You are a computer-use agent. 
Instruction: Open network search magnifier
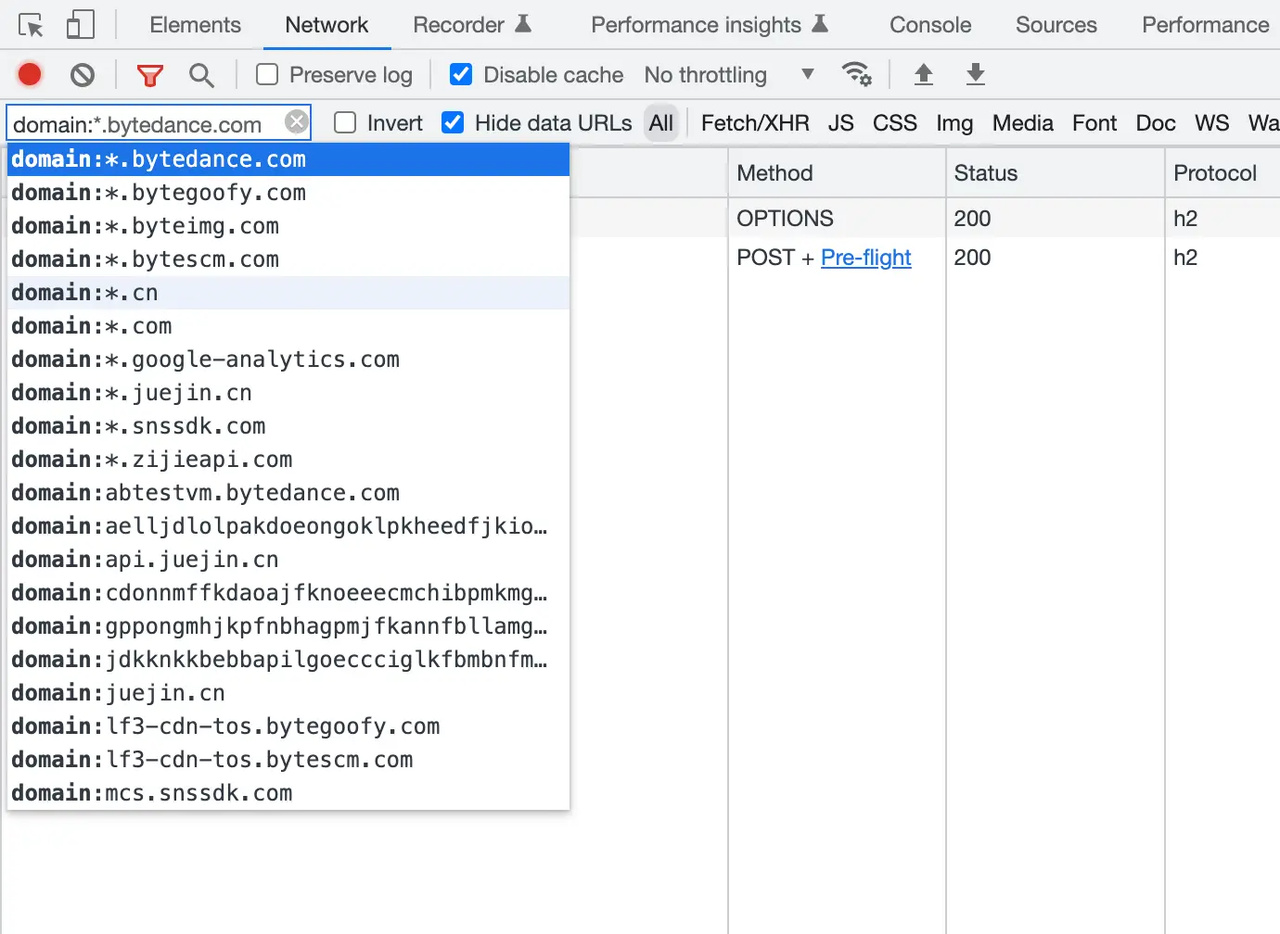(x=202, y=74)
